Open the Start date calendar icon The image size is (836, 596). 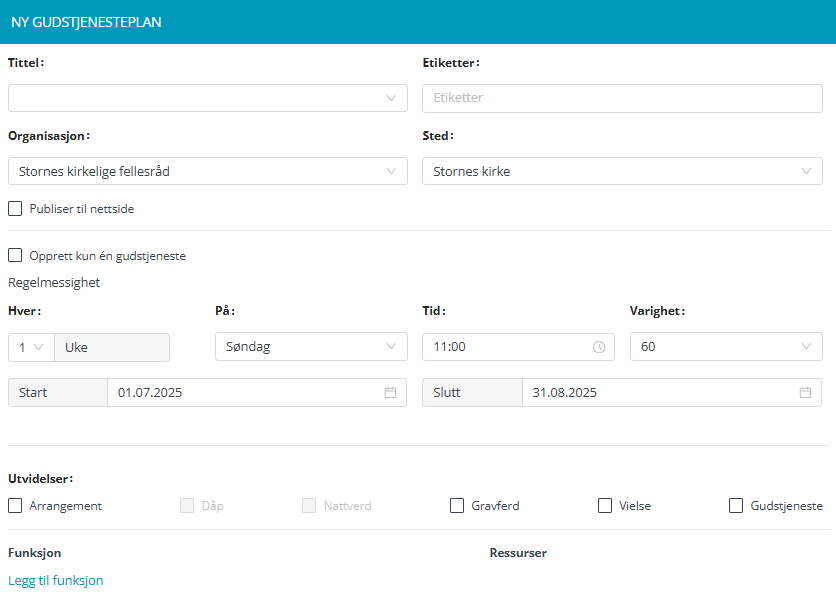tap(390, 393)
